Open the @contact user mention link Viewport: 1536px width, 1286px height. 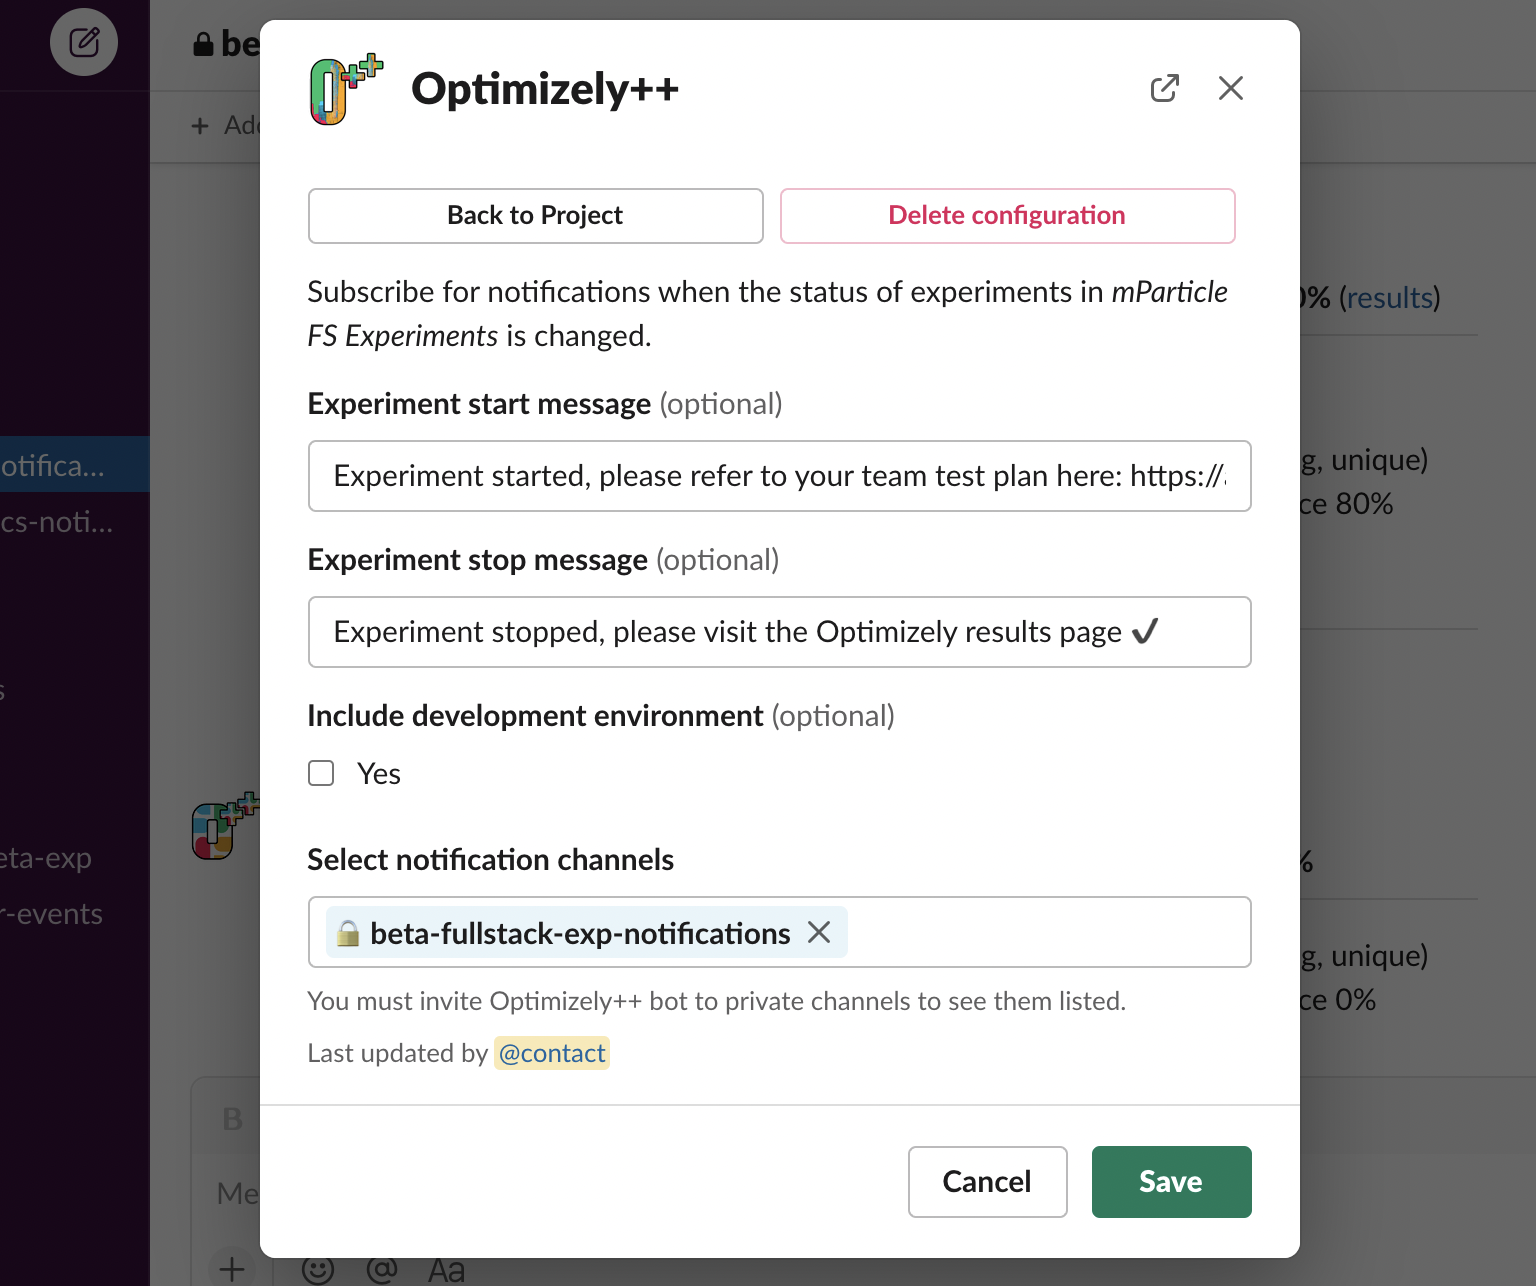point(552,1053)
